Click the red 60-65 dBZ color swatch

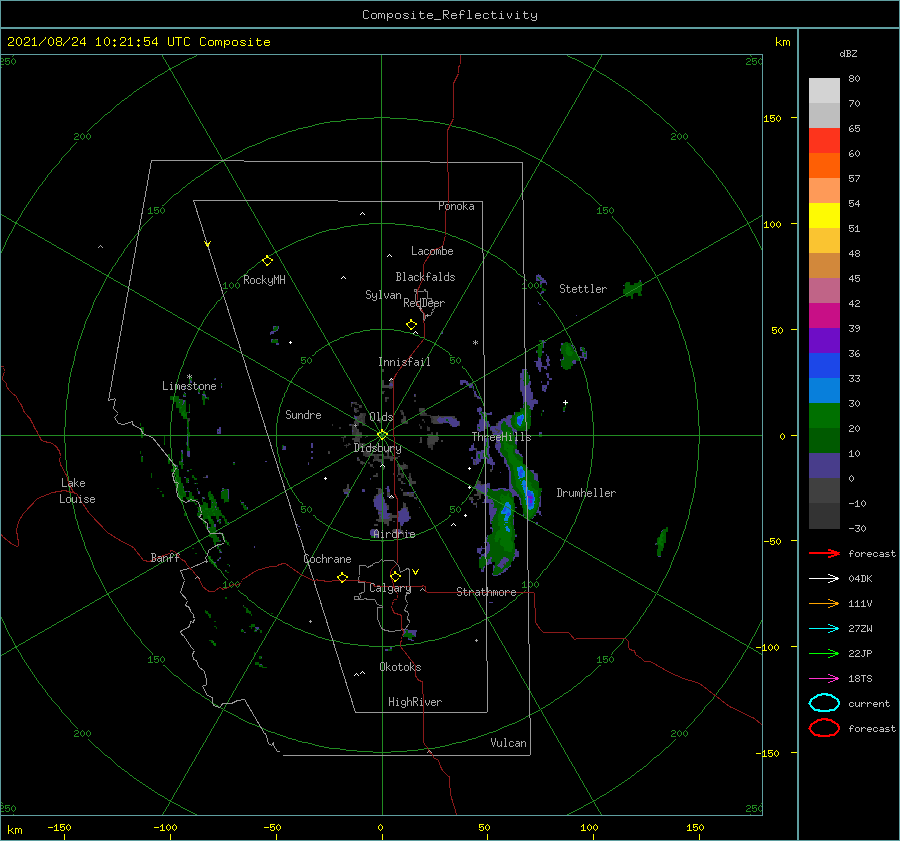(824, 141)
